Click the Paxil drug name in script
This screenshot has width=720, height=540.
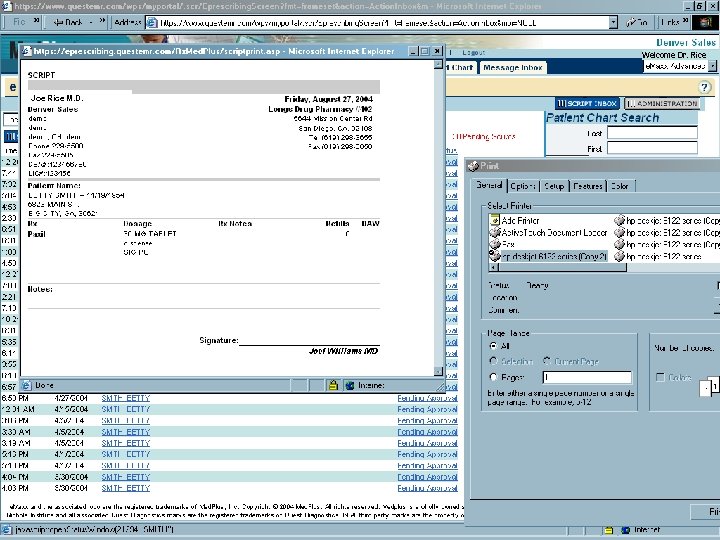[x=37, y=234]
